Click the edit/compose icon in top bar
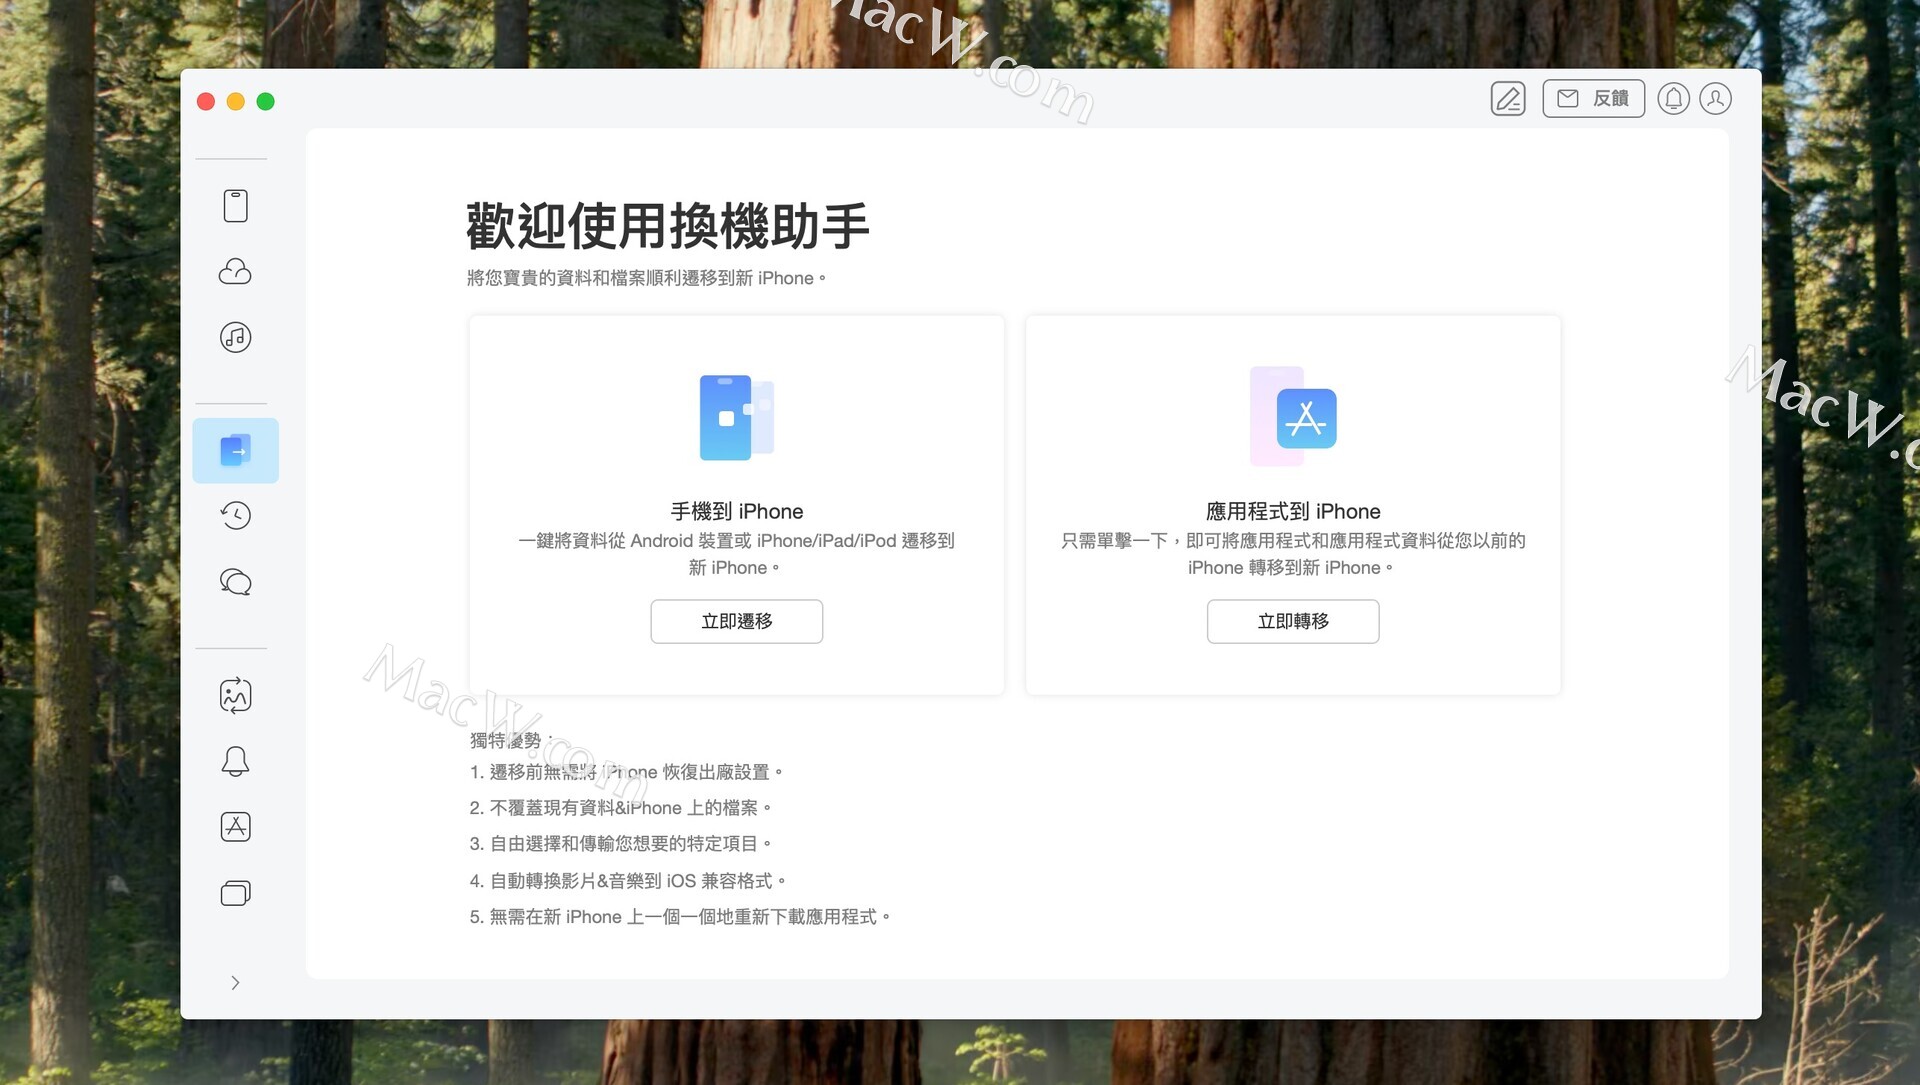Image resolution: width=1920 pixels, height=1085 pixels. (1508, 99)
